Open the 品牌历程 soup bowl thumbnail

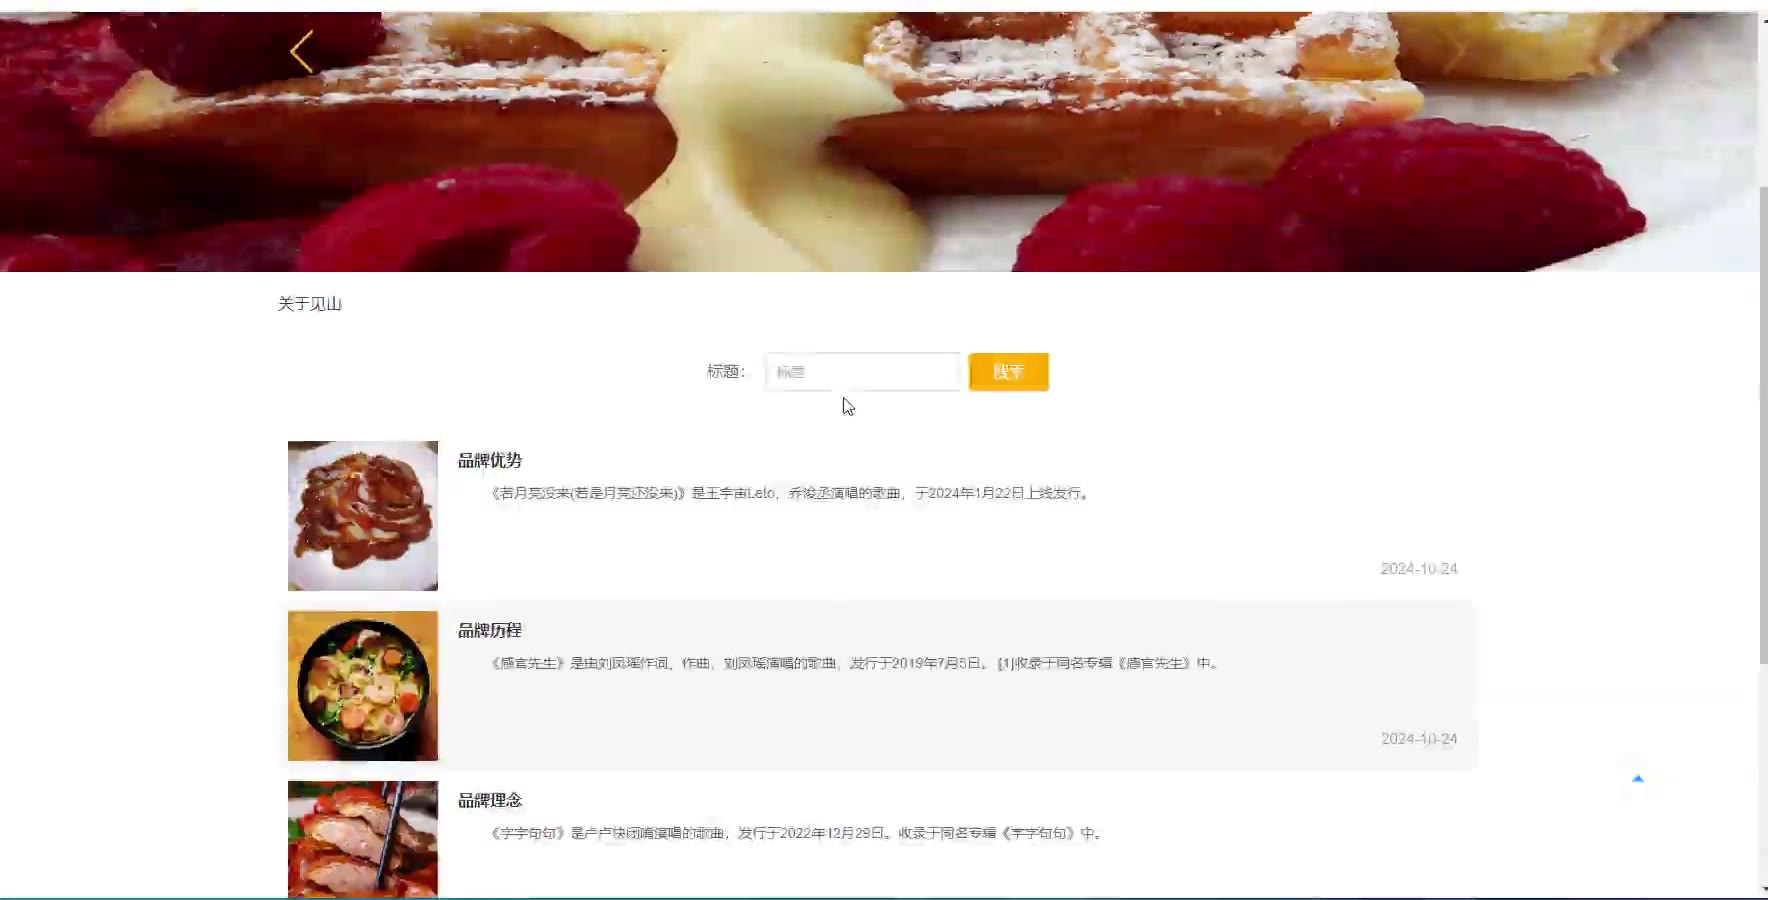(x=363, y=686)
